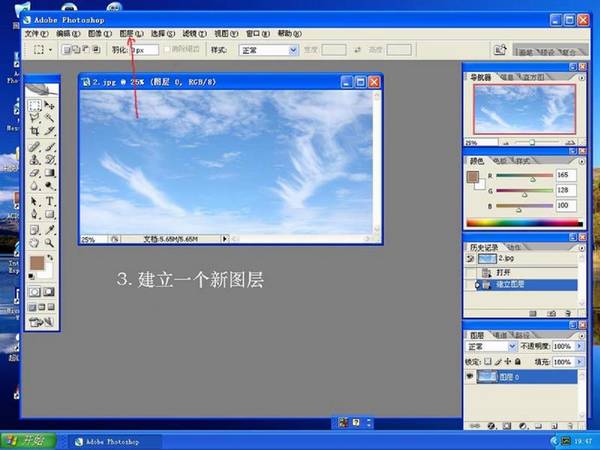
Task: Select the Notes tool
Action: pyautogui.click(x=35, y=230)
